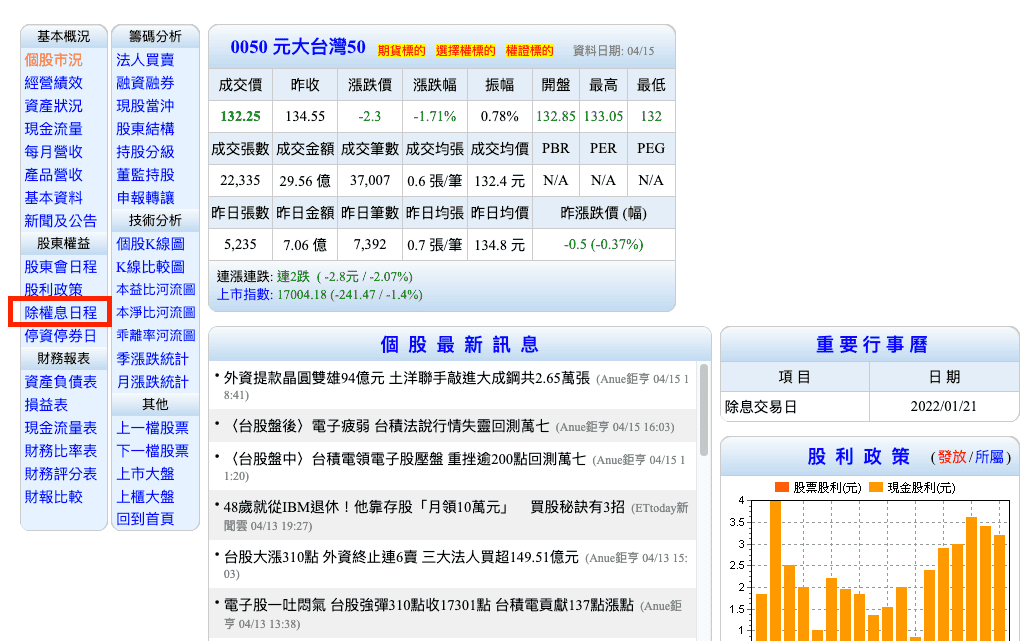Open 申報轉讓 link
The height and width of the screenshot is (641, 1029).
click(145, 197)
